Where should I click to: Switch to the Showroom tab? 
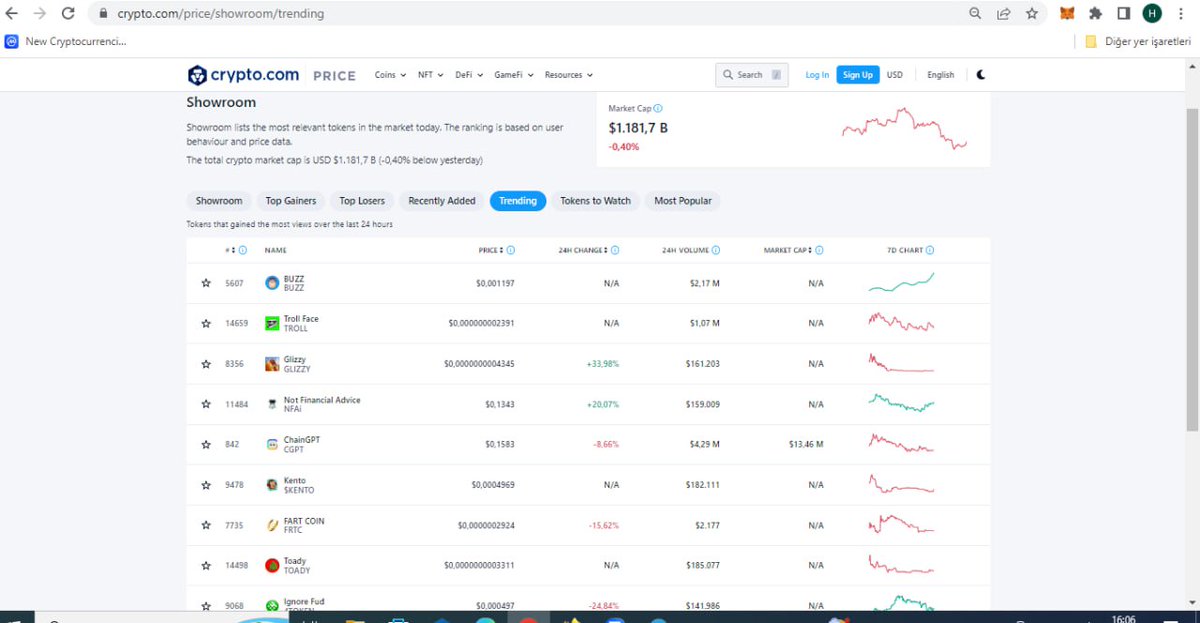coord(219,201)
